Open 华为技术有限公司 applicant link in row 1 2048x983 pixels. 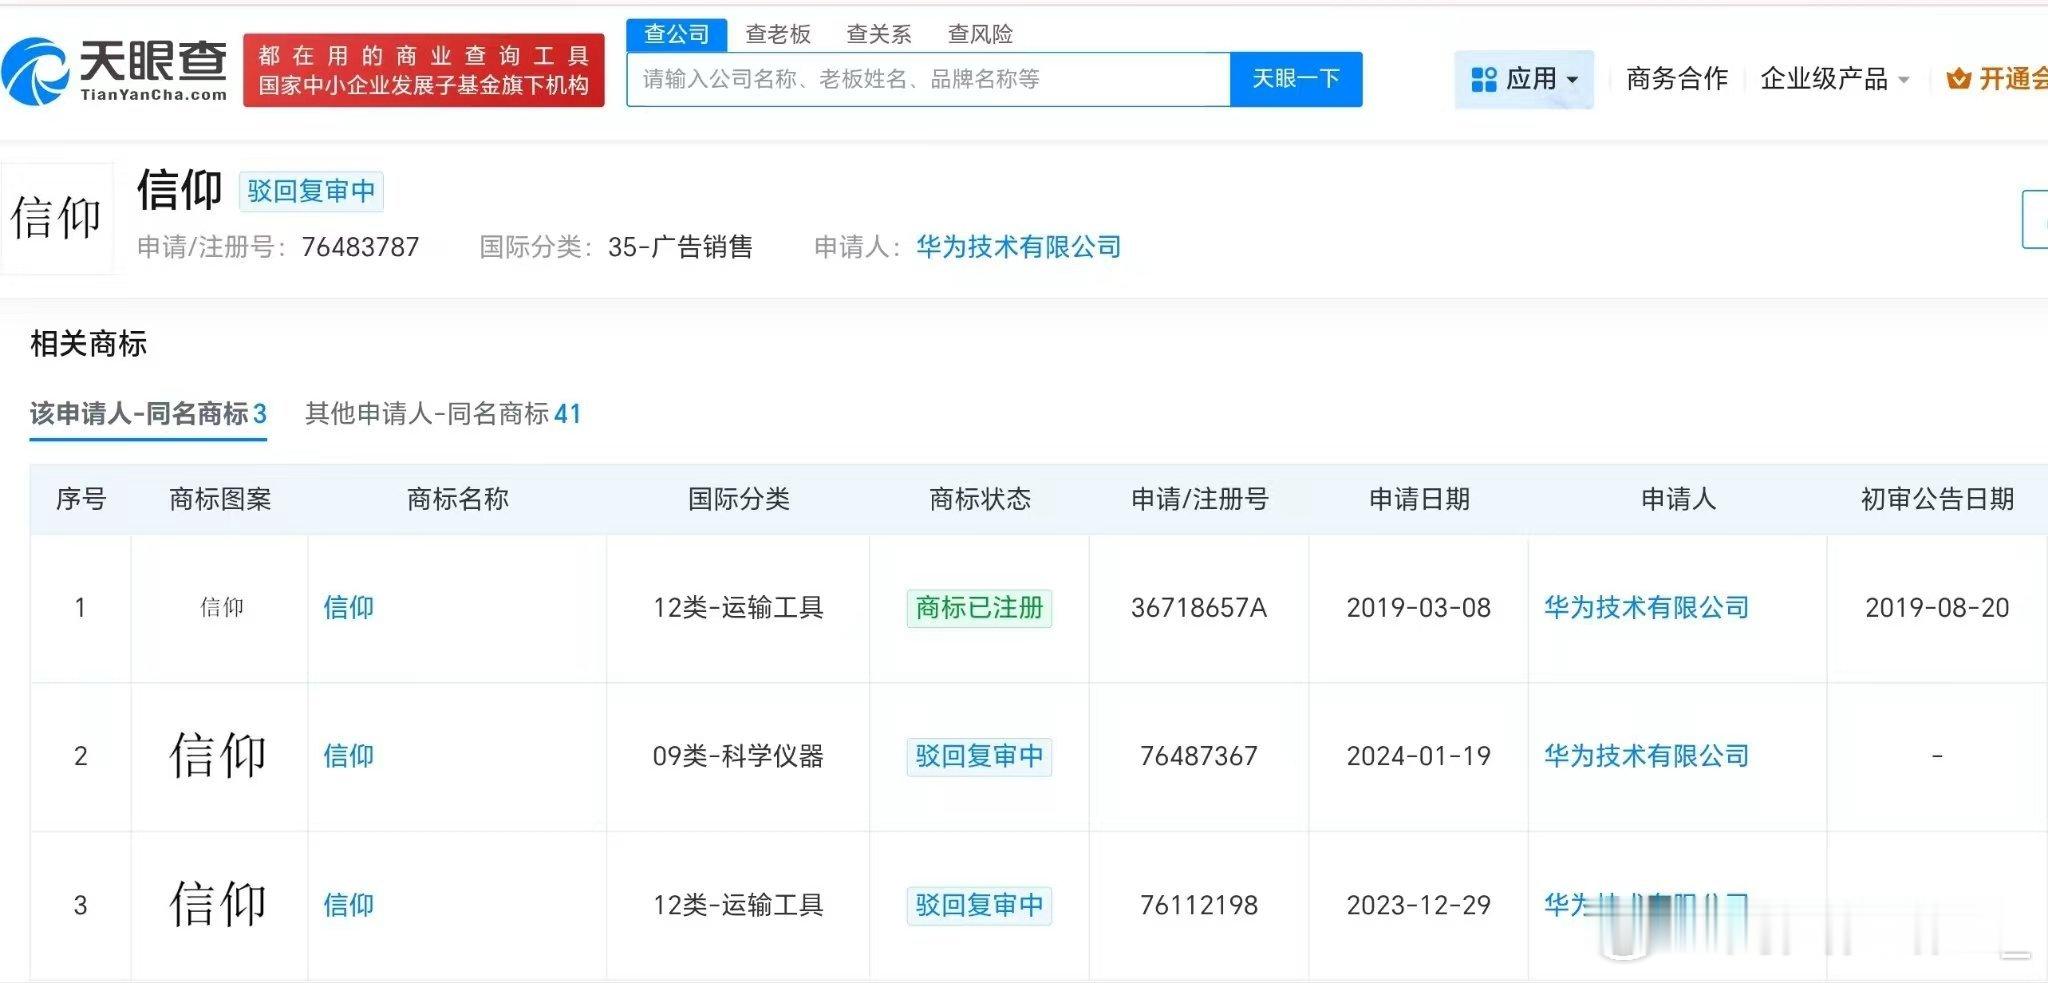(x=1646, y=607)
